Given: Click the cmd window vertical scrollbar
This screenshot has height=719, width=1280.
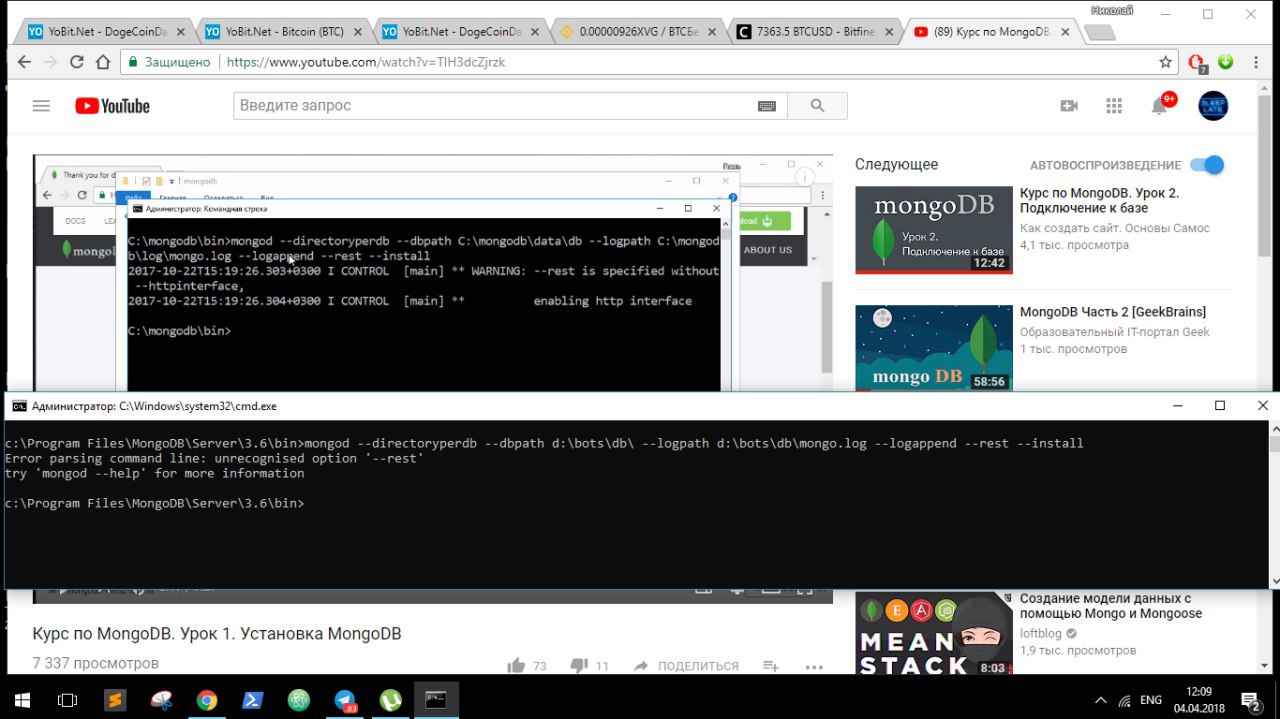Looking at the screenshot, I should coord(1274,505).
